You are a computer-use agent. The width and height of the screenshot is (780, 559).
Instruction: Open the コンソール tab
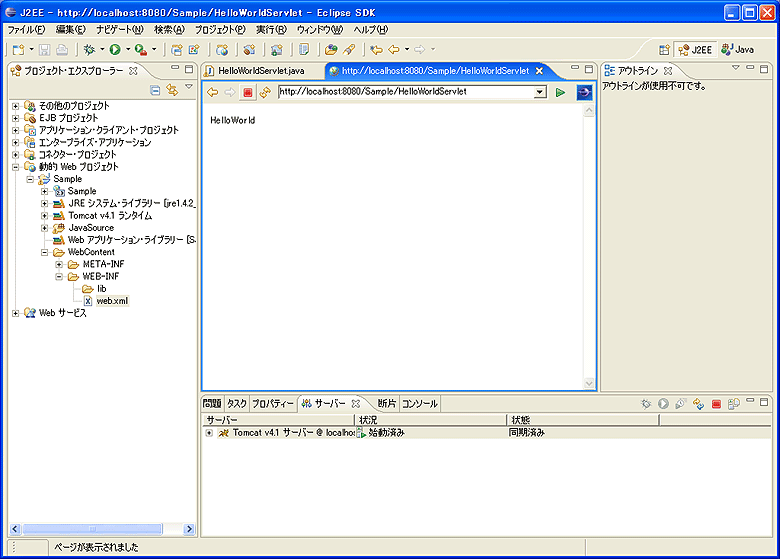pos(419,404)
